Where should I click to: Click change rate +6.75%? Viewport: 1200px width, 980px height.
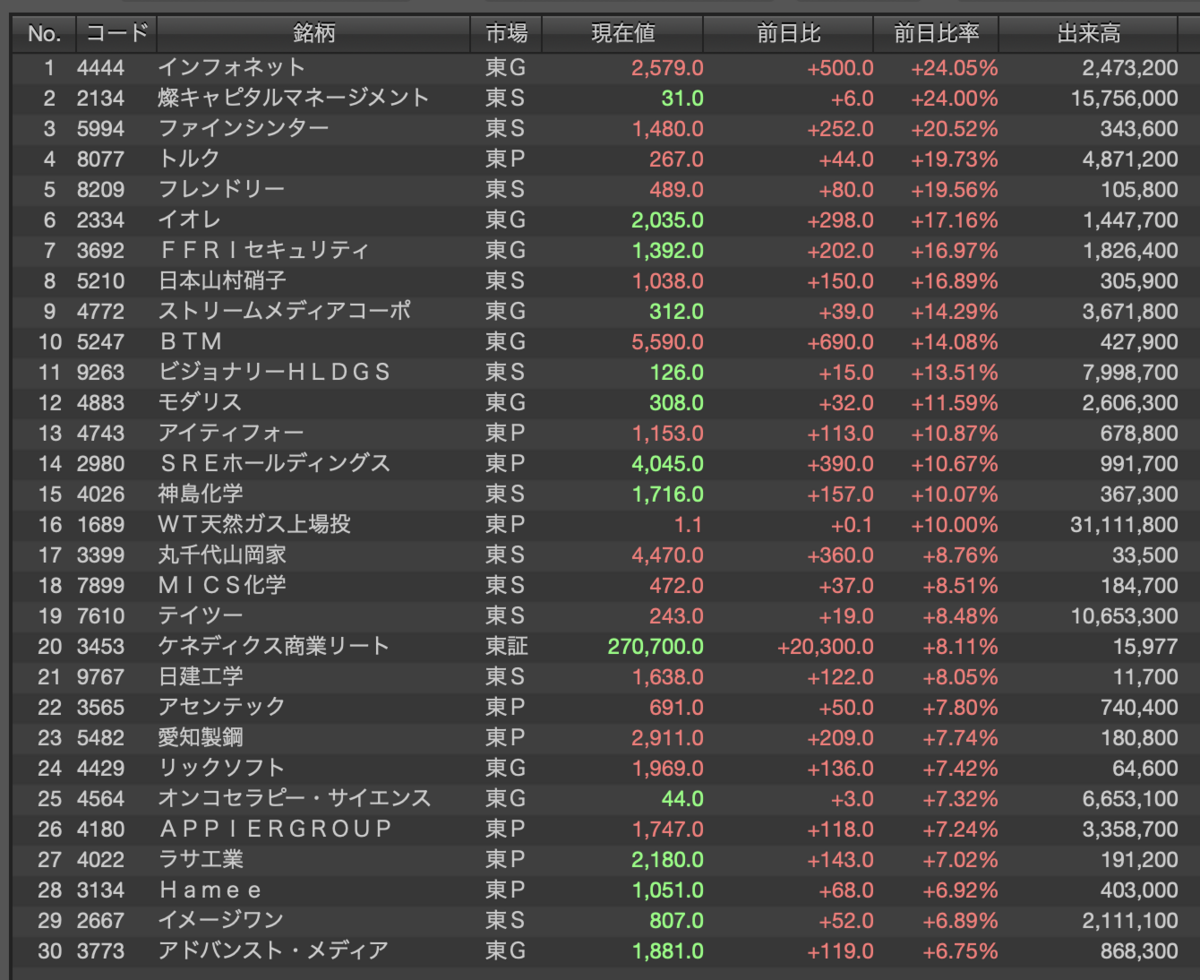pos(959,951)
